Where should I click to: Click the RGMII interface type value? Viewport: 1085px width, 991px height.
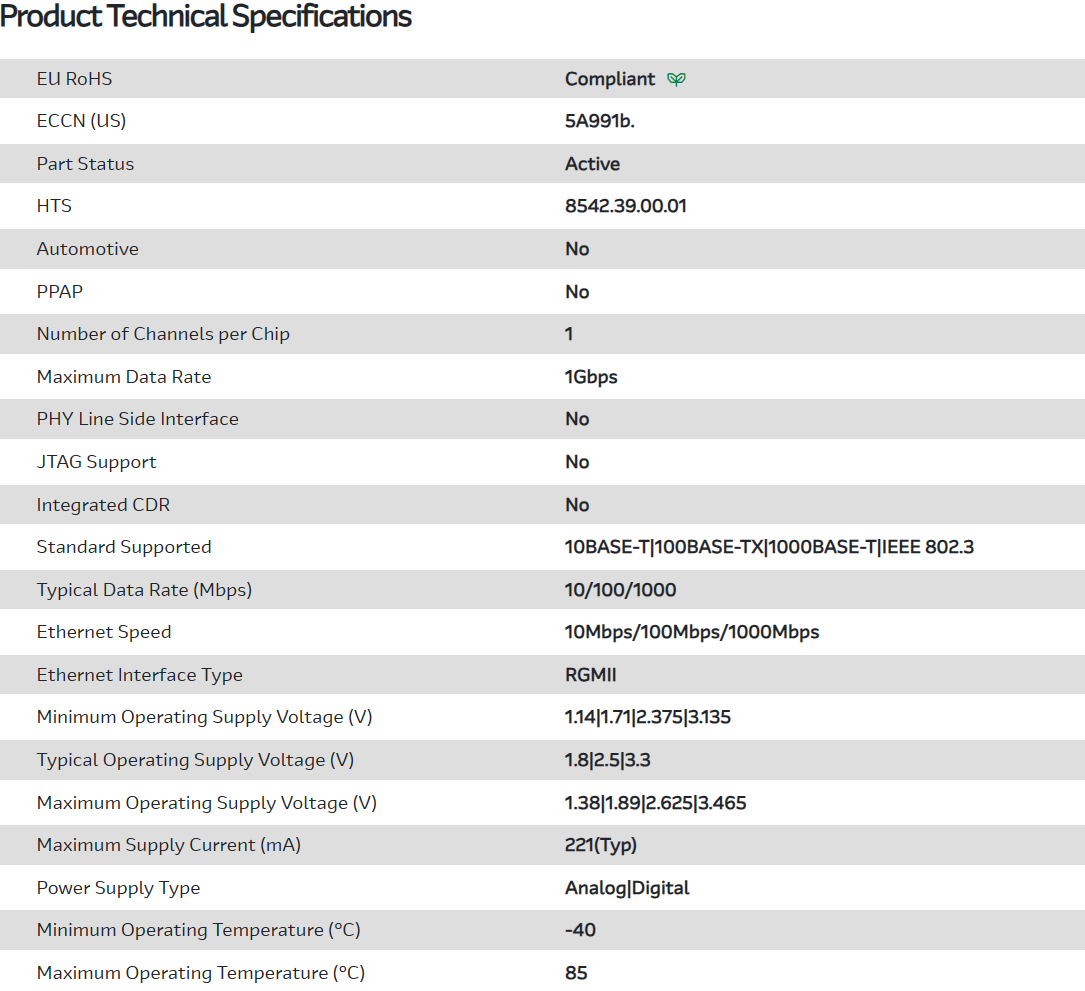coord(591,675)
